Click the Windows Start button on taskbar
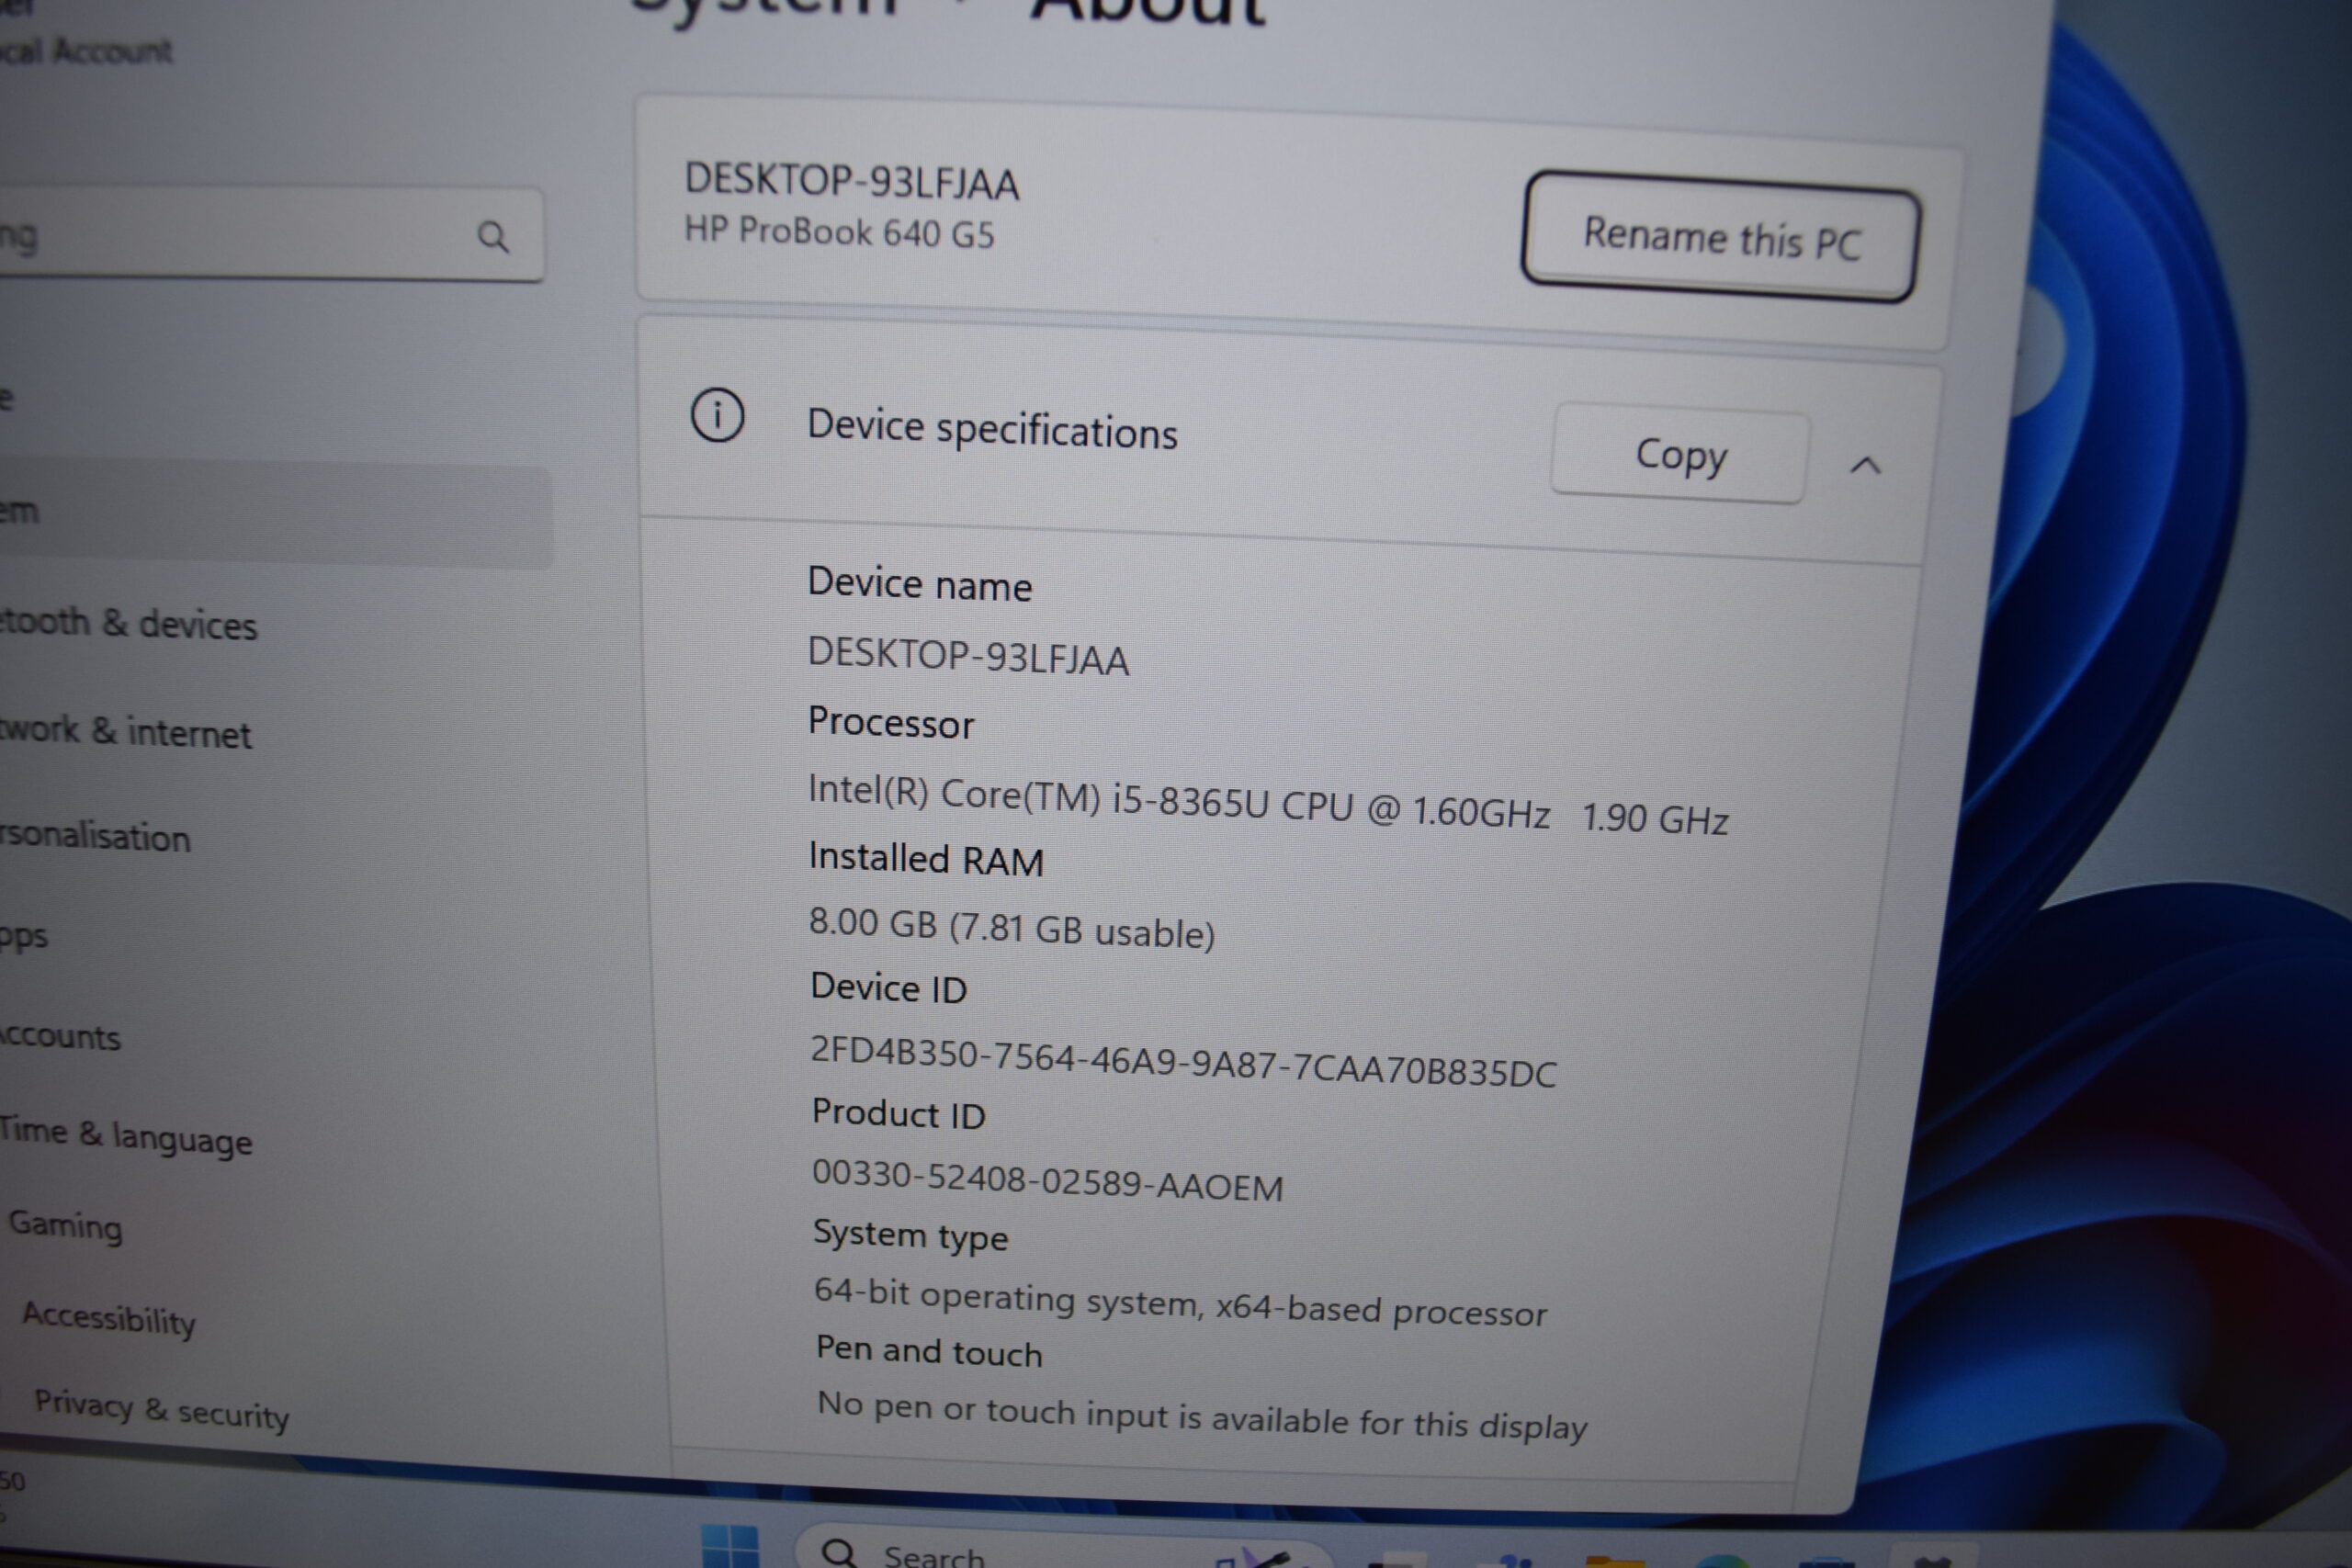This screenshot has width=2352, height=1568. click(729, 1546)
